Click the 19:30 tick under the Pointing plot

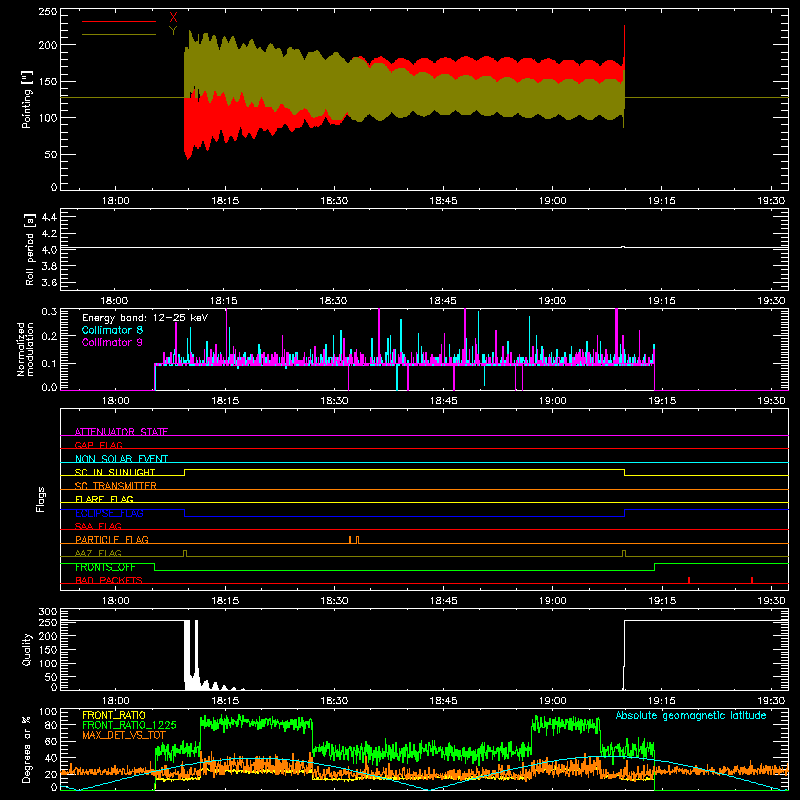coord(771,201)
